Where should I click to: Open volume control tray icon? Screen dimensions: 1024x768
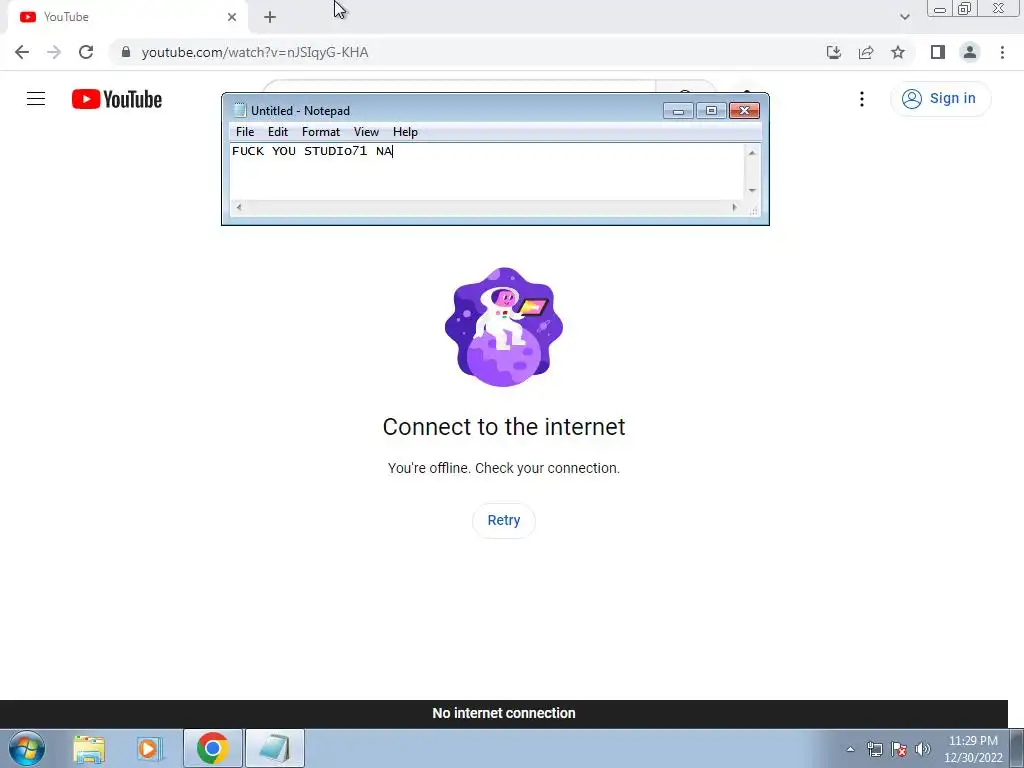tap(923, 749)
